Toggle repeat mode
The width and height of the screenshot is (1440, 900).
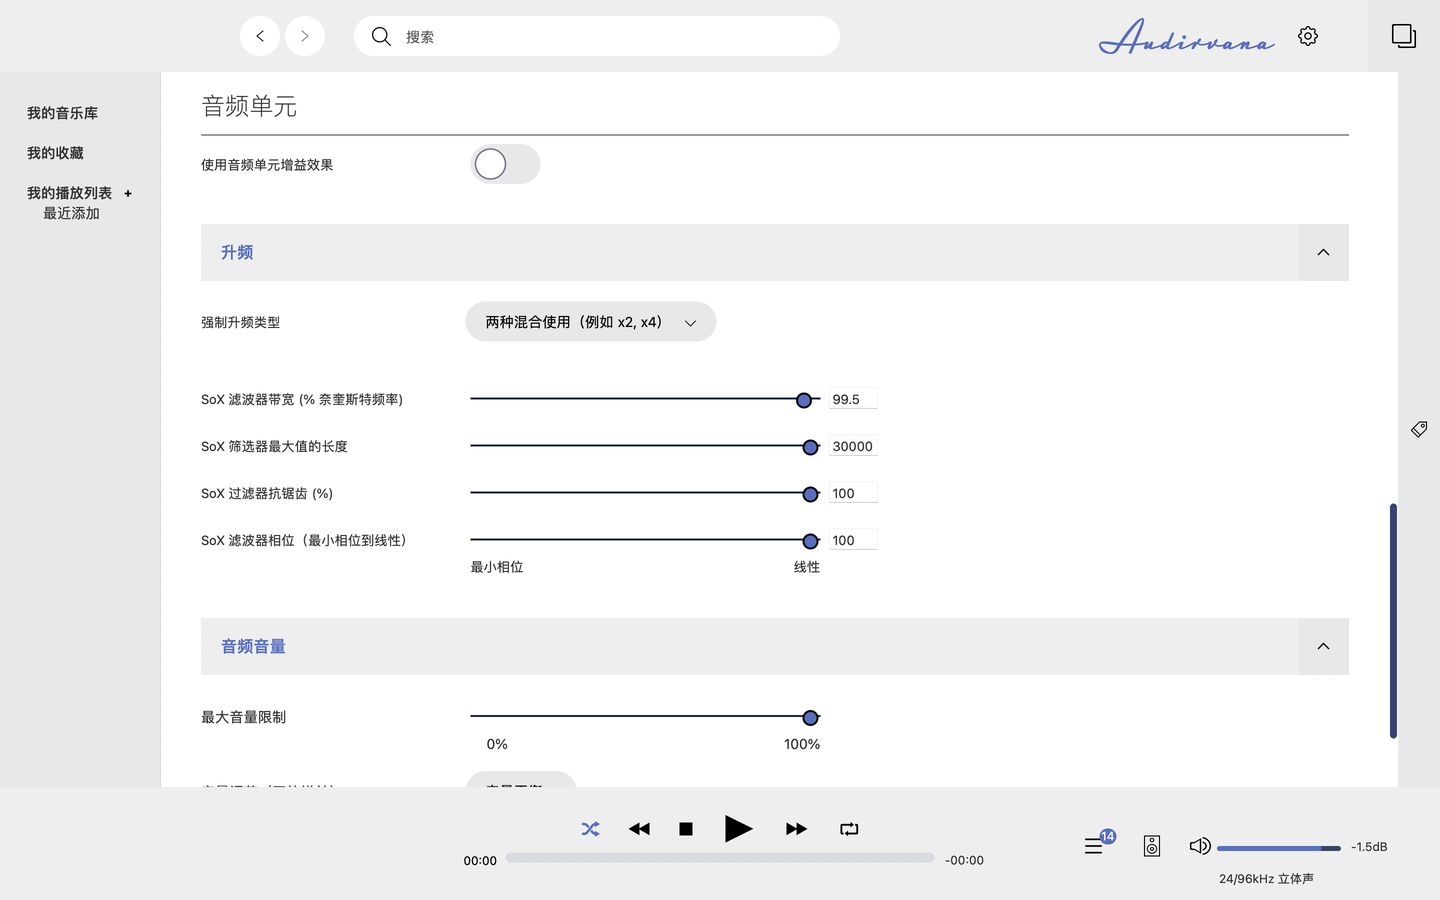[x=849, y=829]
